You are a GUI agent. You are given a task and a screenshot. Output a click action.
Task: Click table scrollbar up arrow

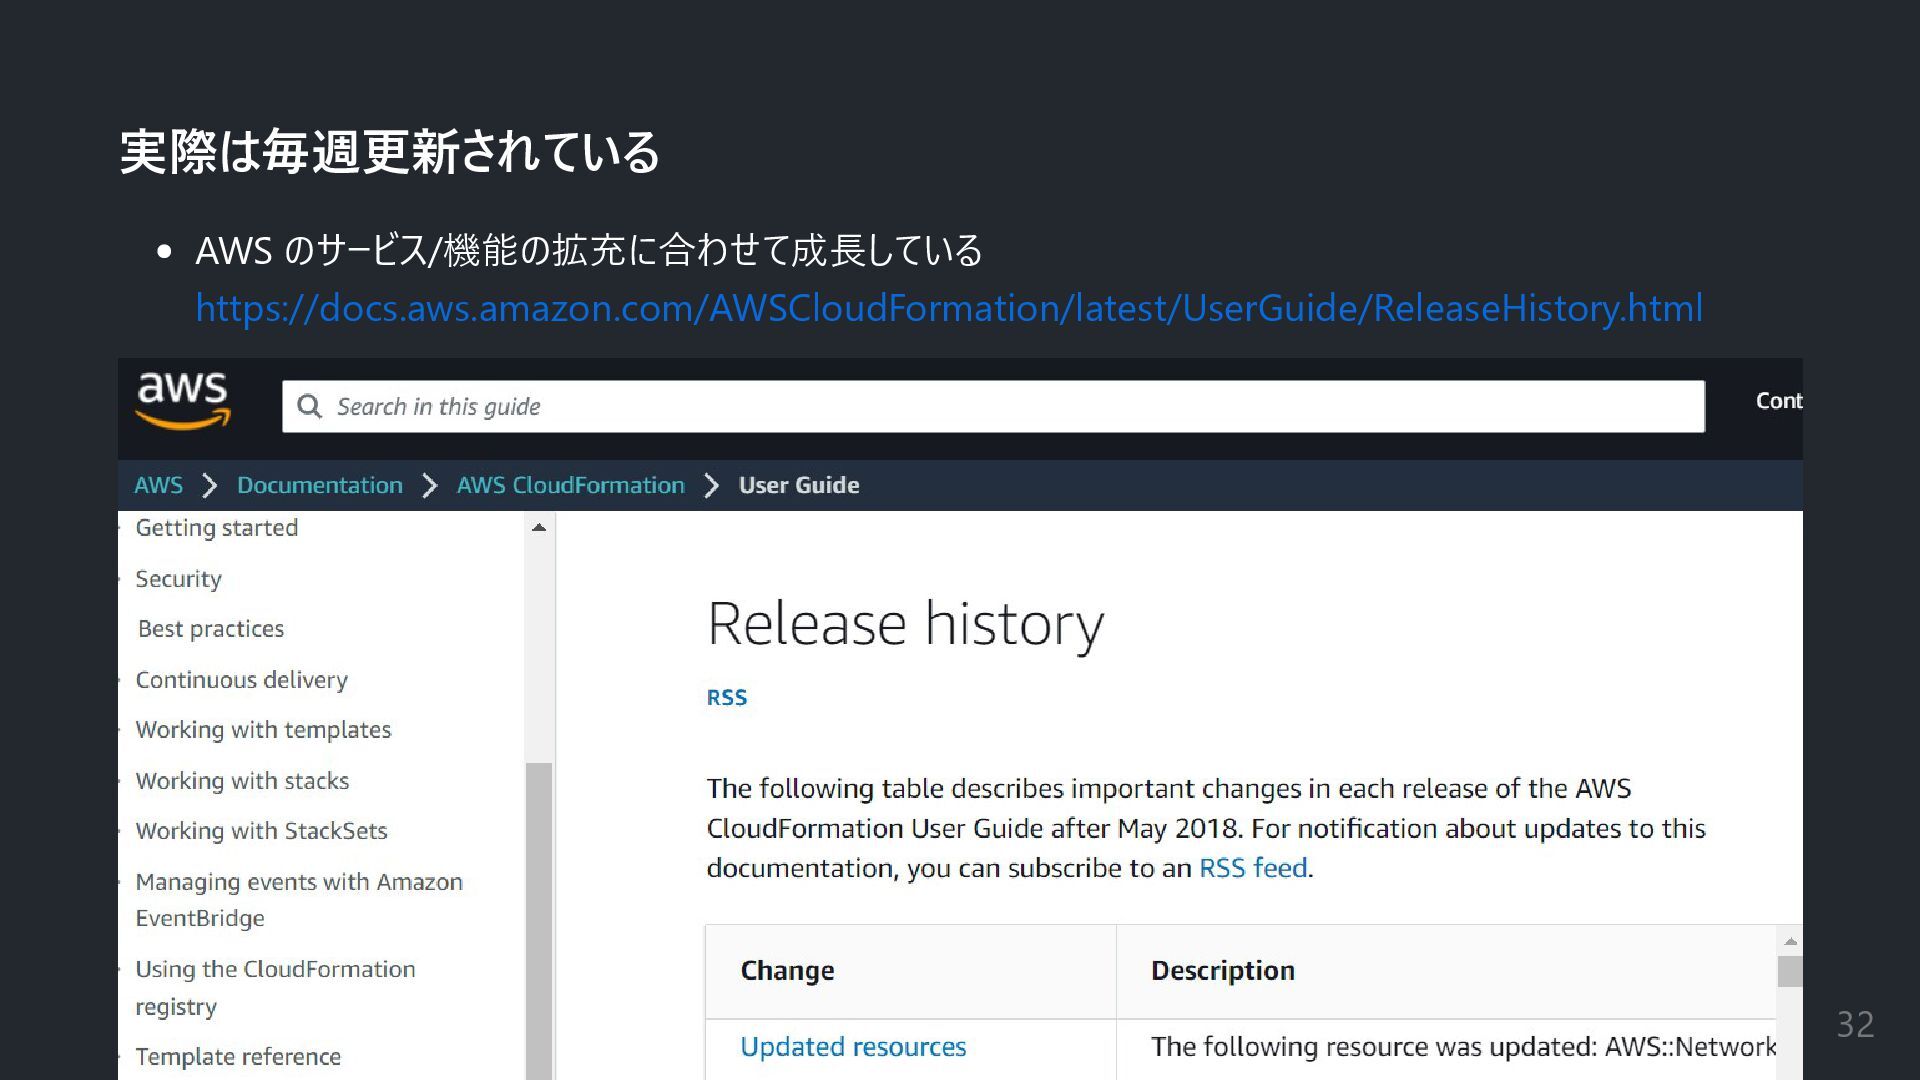click(x=1790, y=941)
